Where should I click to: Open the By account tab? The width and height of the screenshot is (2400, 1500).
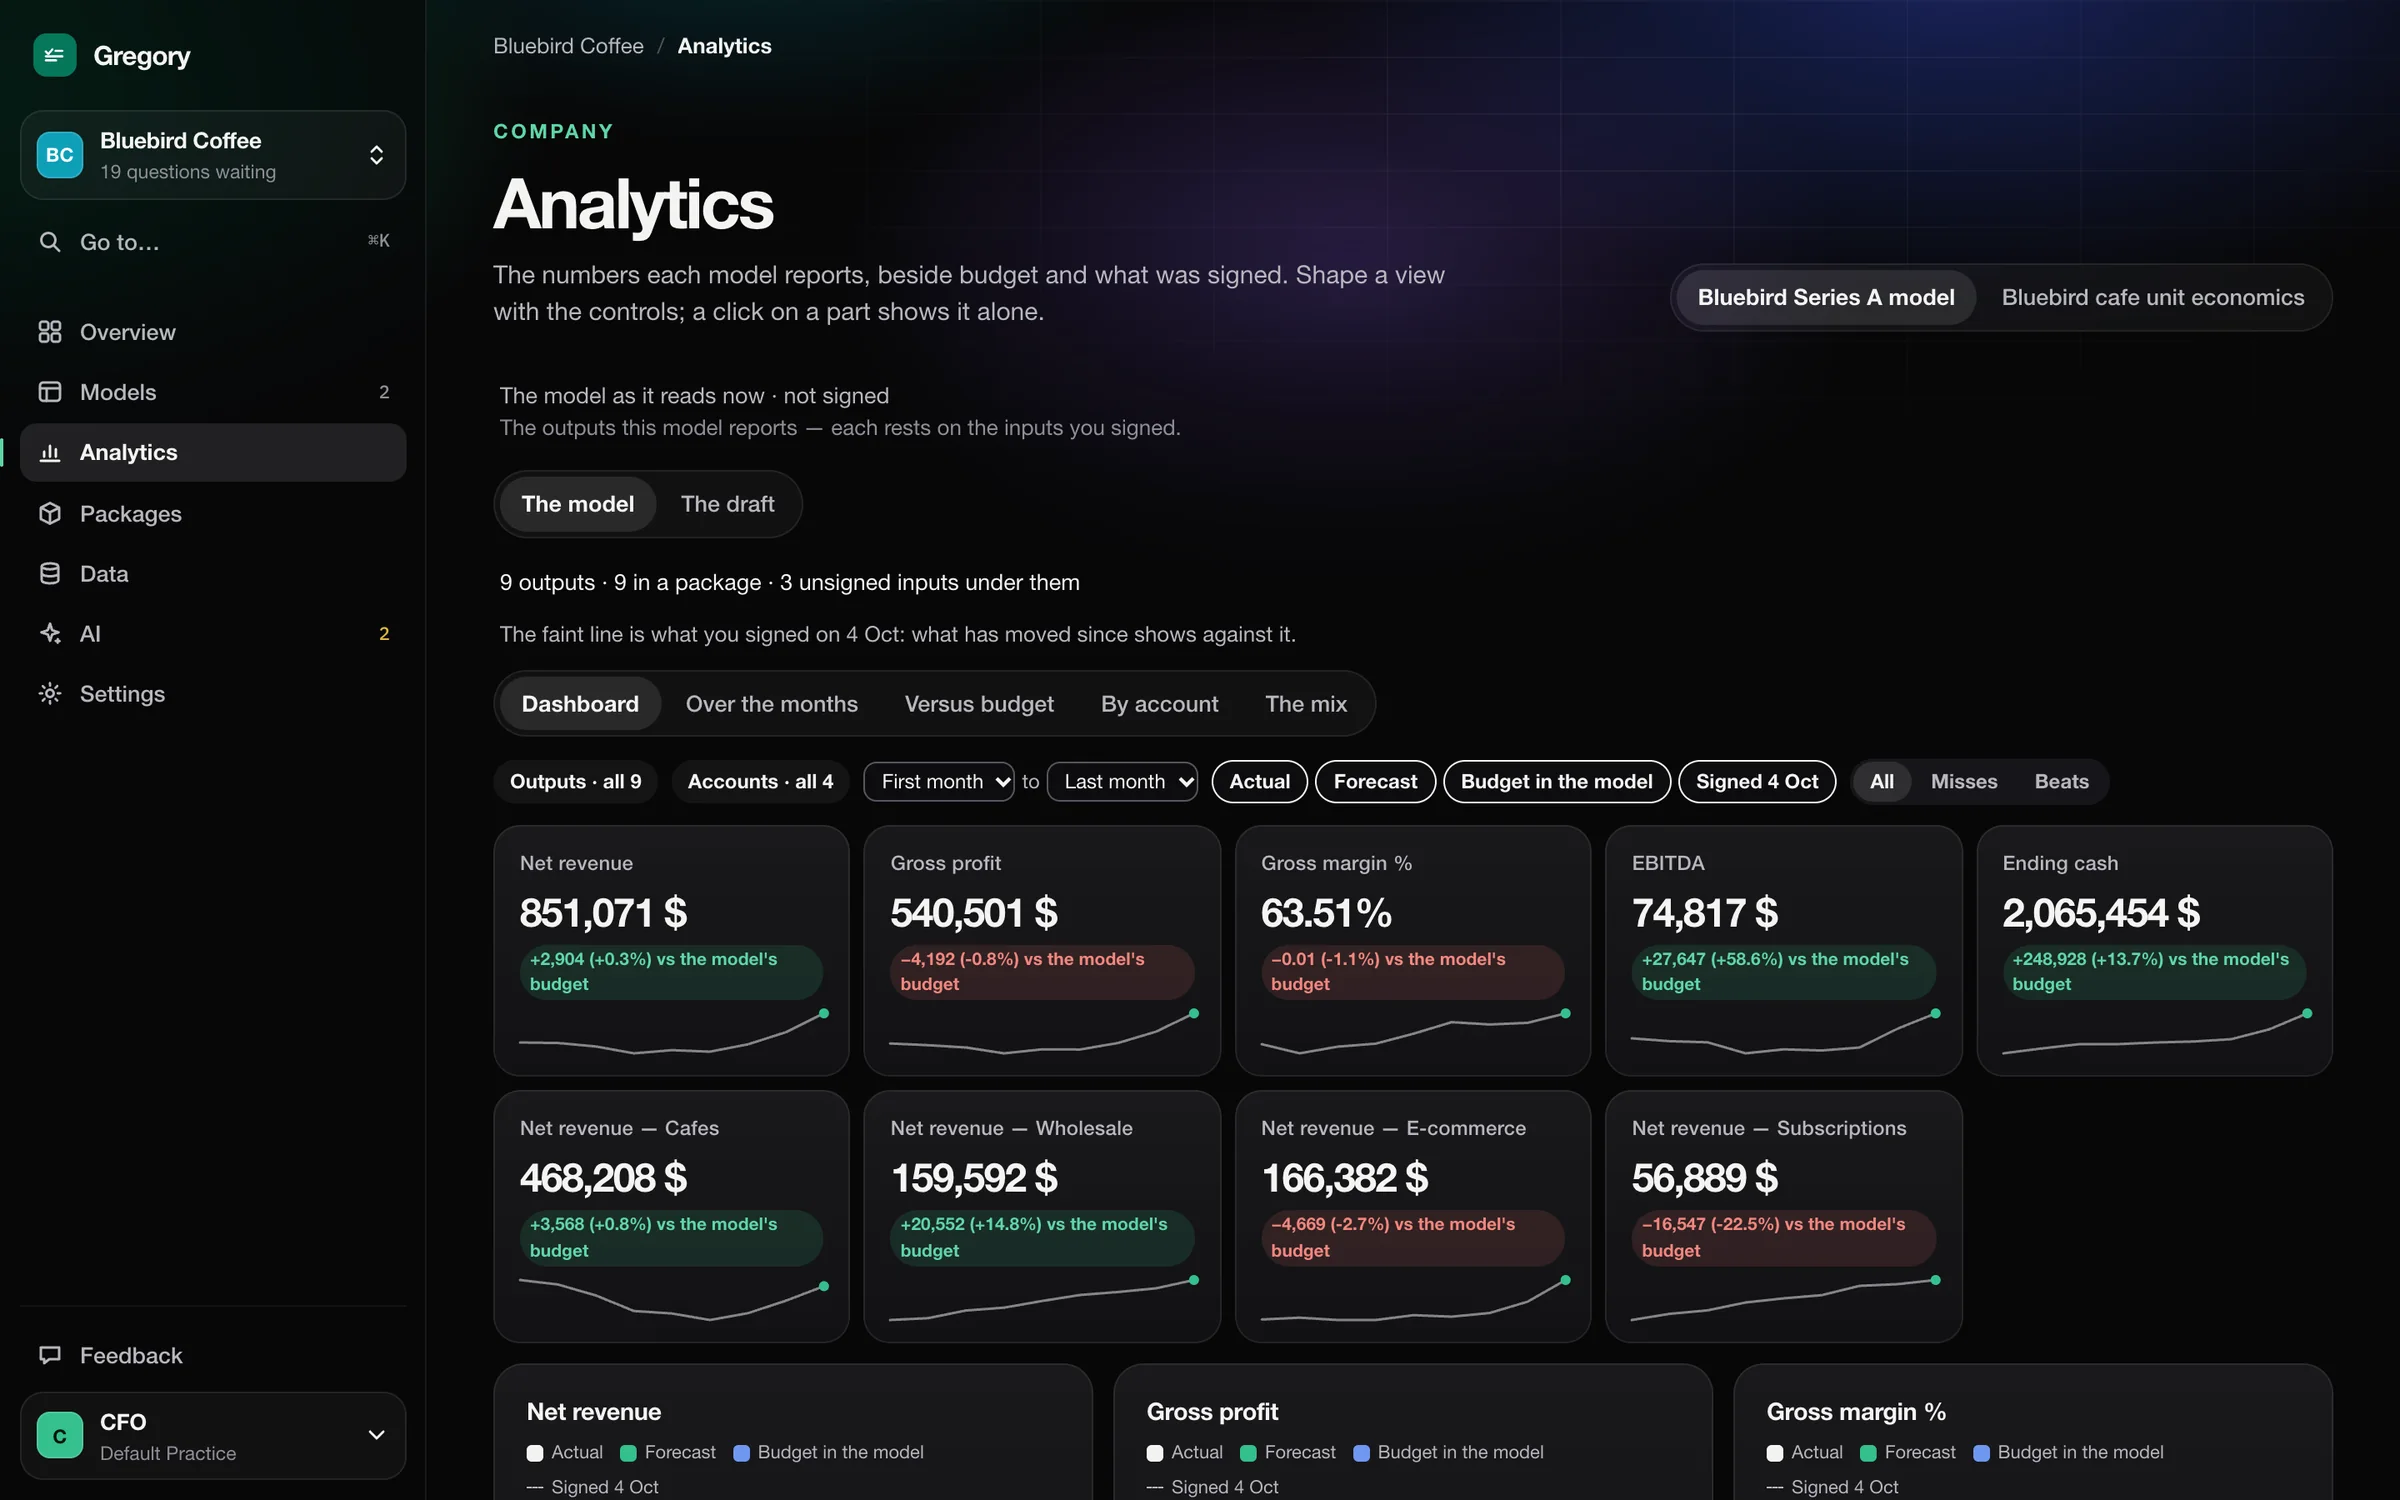point(1159,704)
